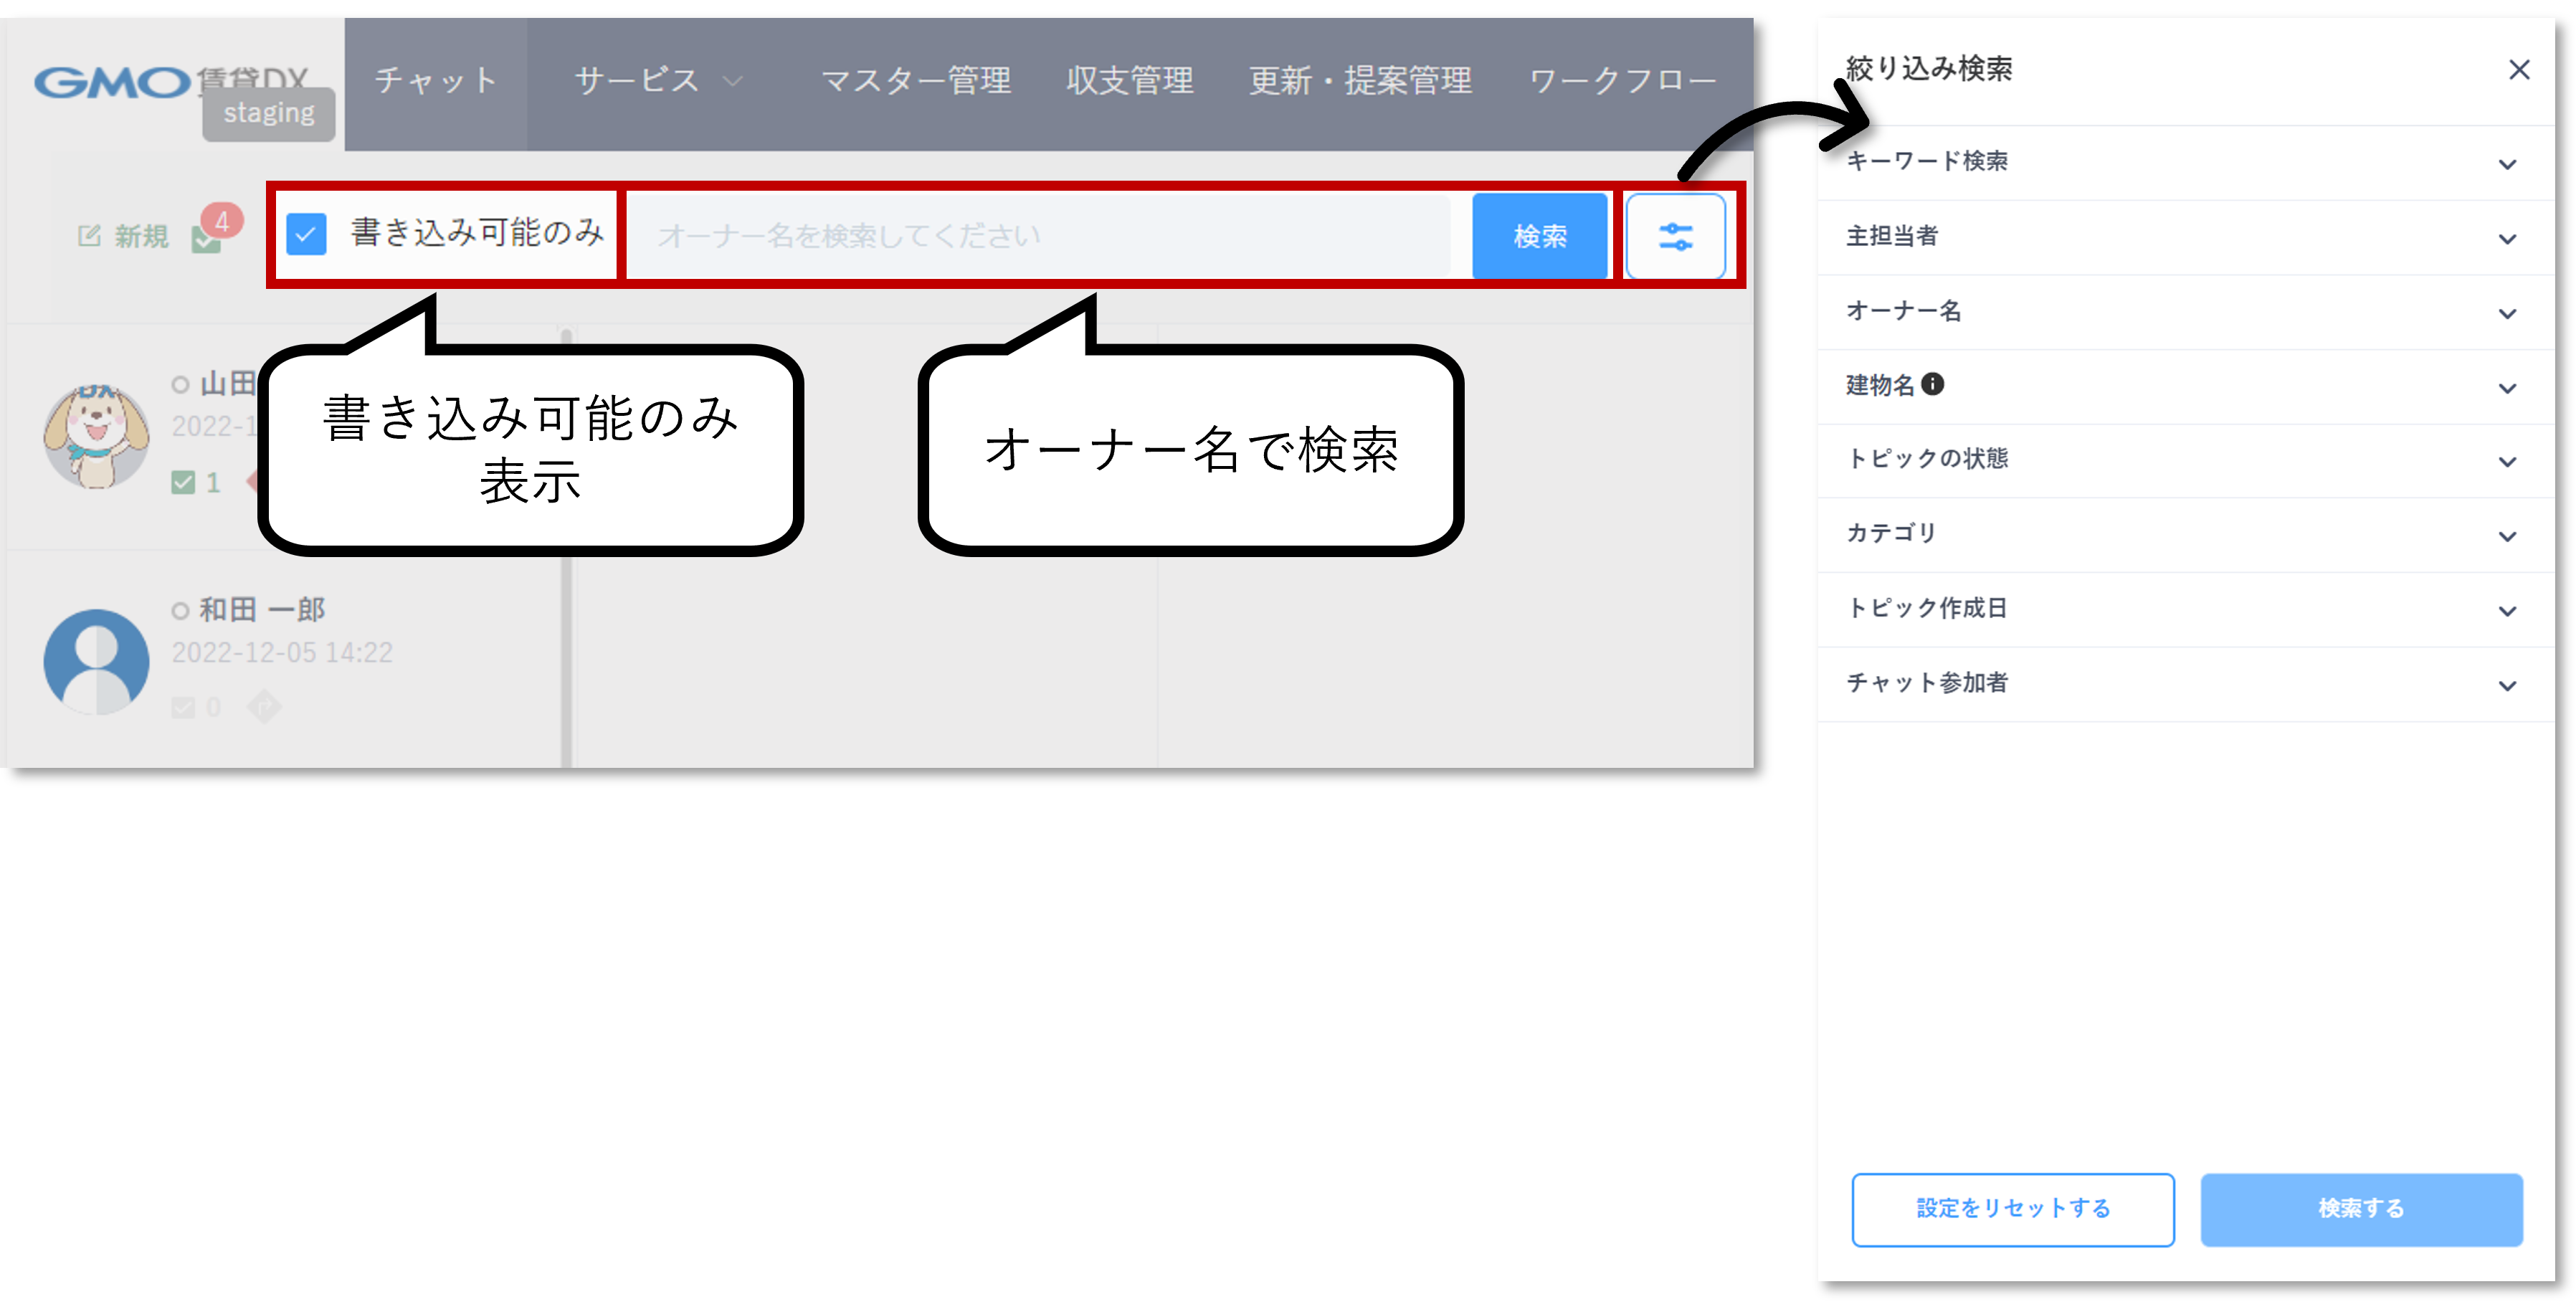2576x1302 pixels.
Task: Toggle the 書き込み可能のみ checkbox
Action: [x=306, y=235]
